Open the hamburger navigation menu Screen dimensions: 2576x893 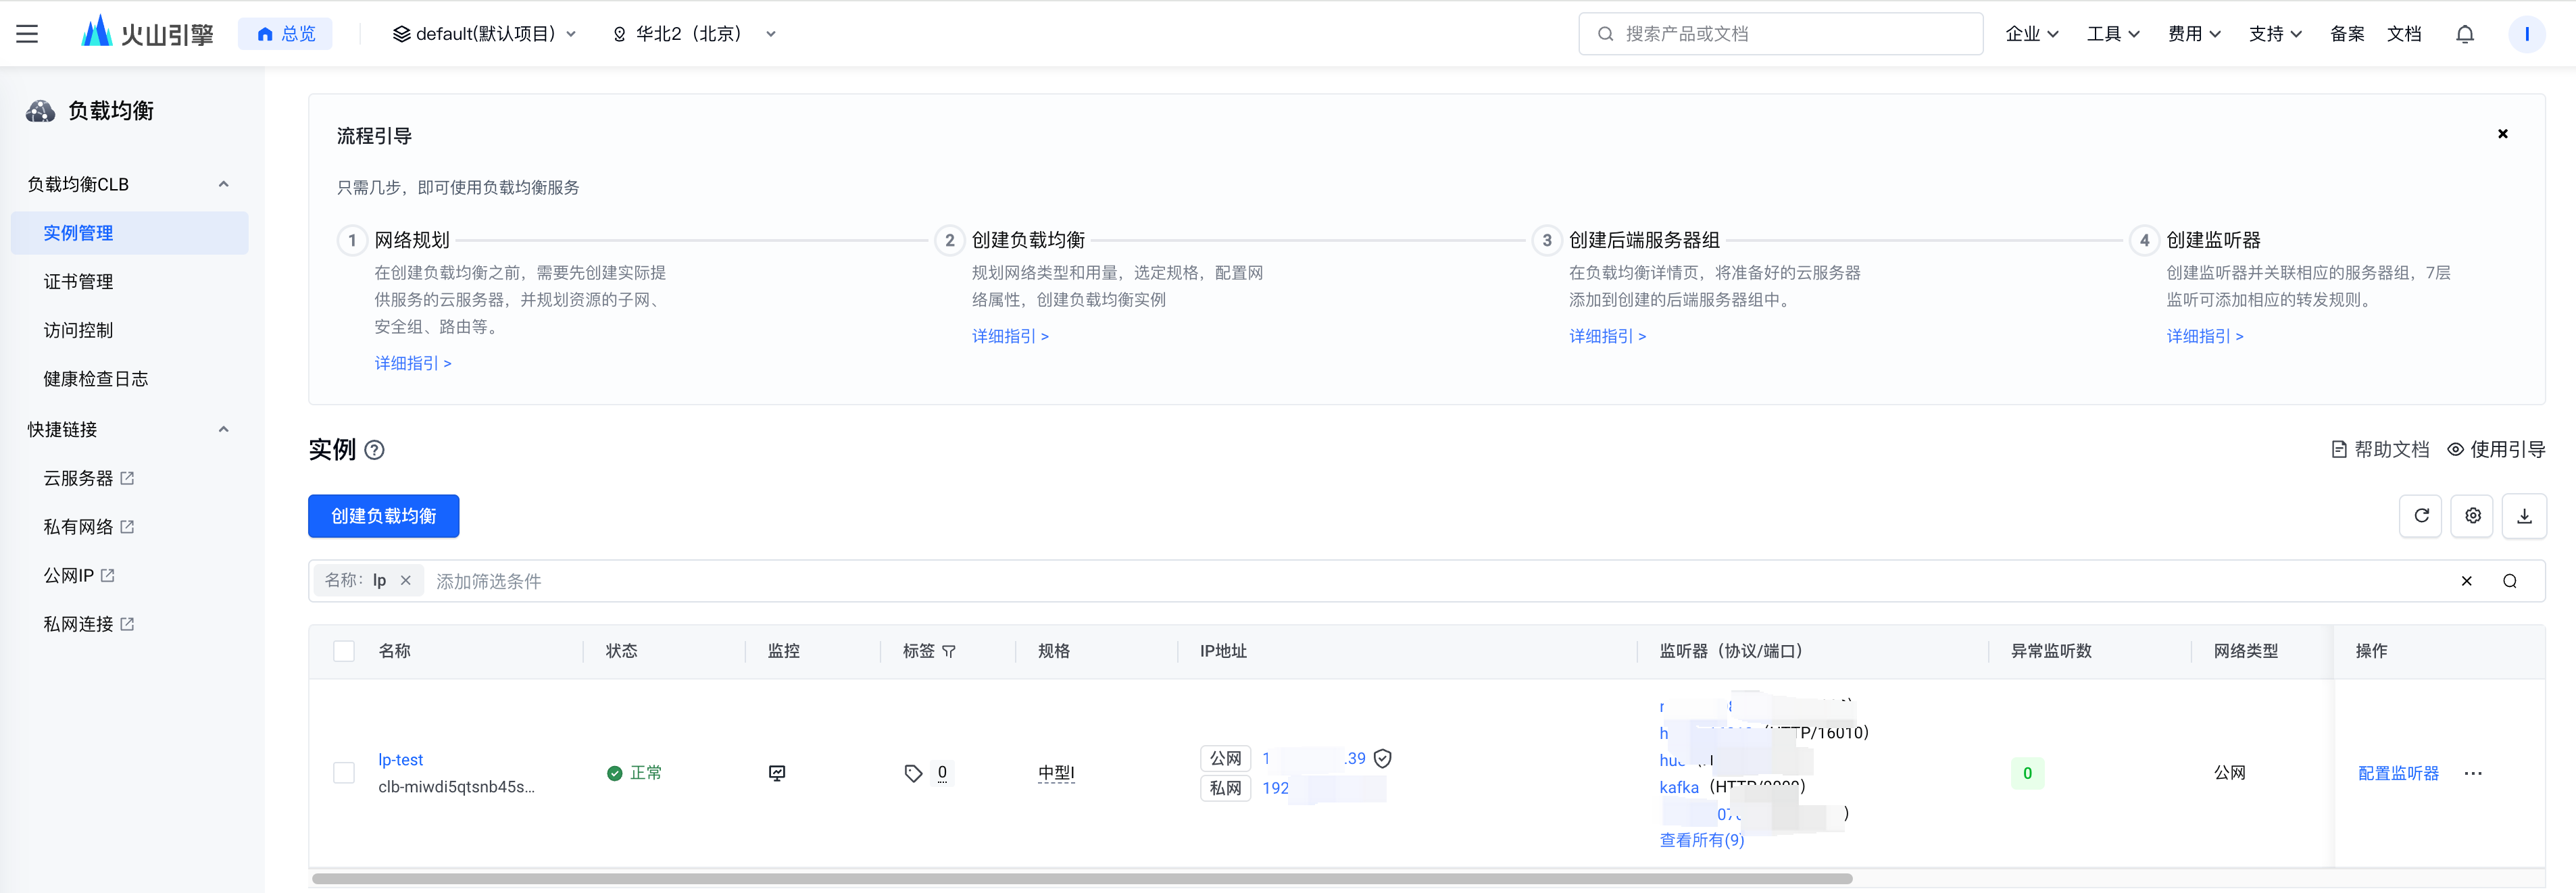27,34
